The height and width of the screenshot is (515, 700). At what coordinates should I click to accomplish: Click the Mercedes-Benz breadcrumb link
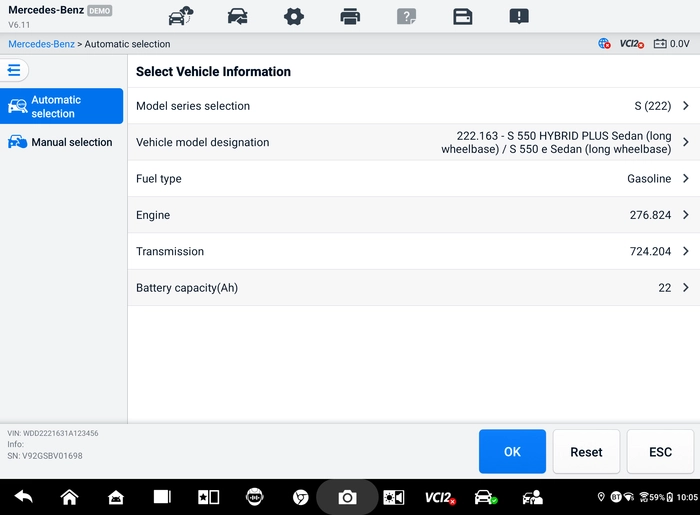(x=42, y=44)
